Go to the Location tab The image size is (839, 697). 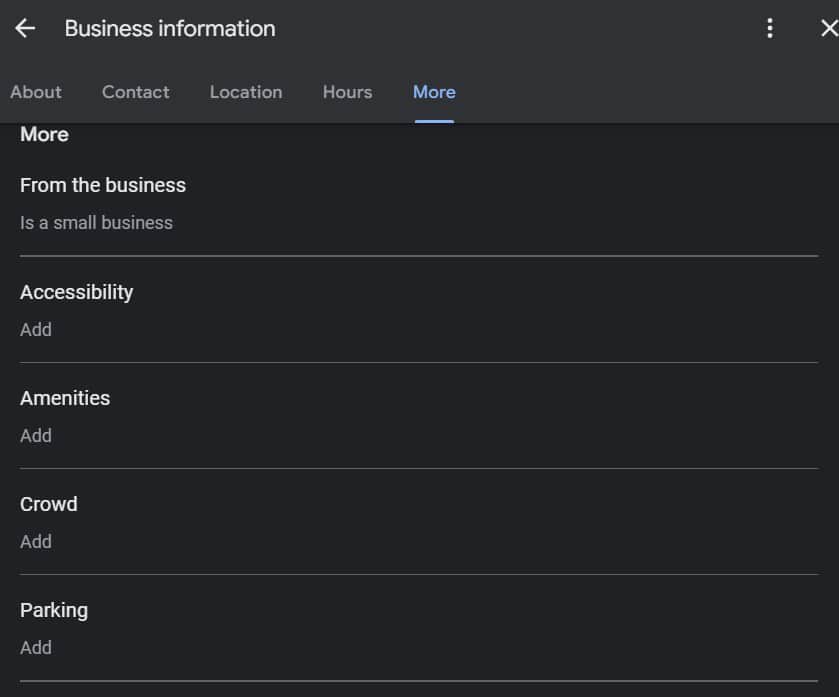pos(246,92)
